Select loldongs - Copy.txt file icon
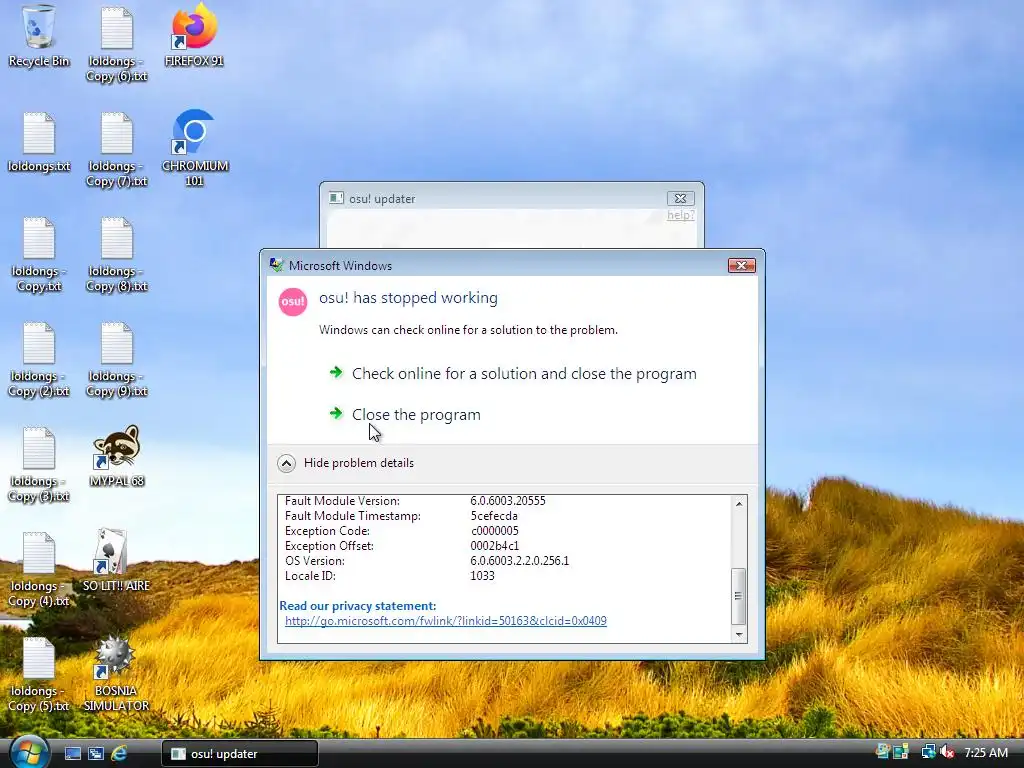 (x=39, y=255)
